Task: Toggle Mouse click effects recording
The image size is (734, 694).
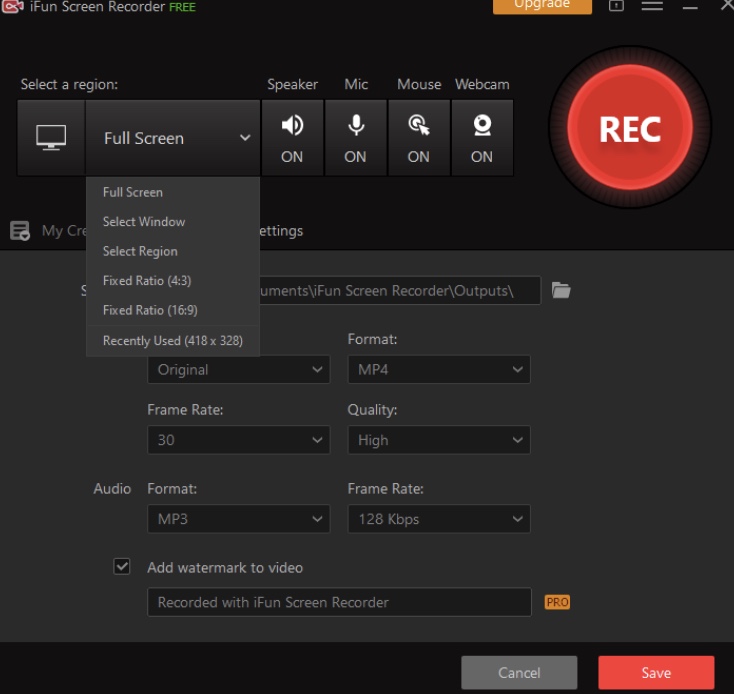Action: pos(419,138)
